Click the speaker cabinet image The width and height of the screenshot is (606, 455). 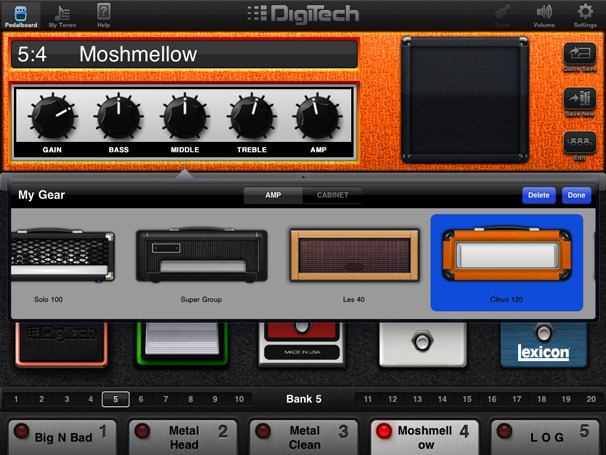pos(465,100)
